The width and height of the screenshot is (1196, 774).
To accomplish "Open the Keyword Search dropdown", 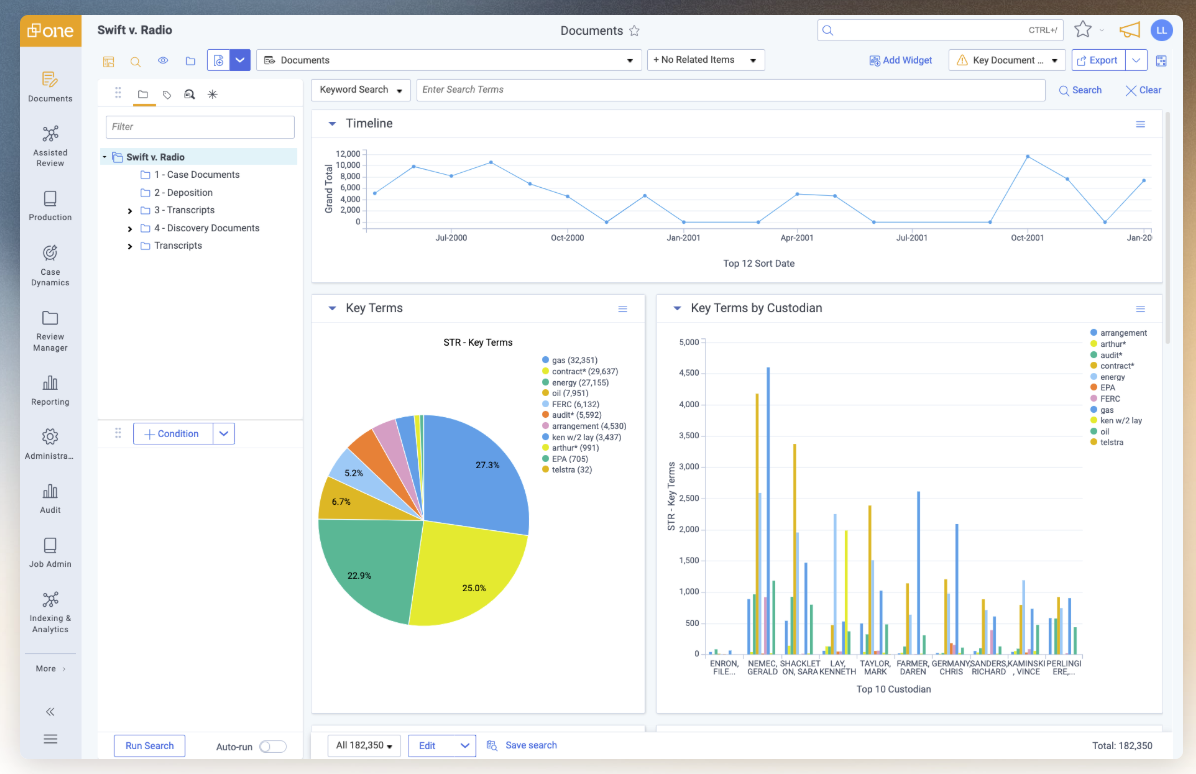I will pyautogui.click(x=360, y=90).
